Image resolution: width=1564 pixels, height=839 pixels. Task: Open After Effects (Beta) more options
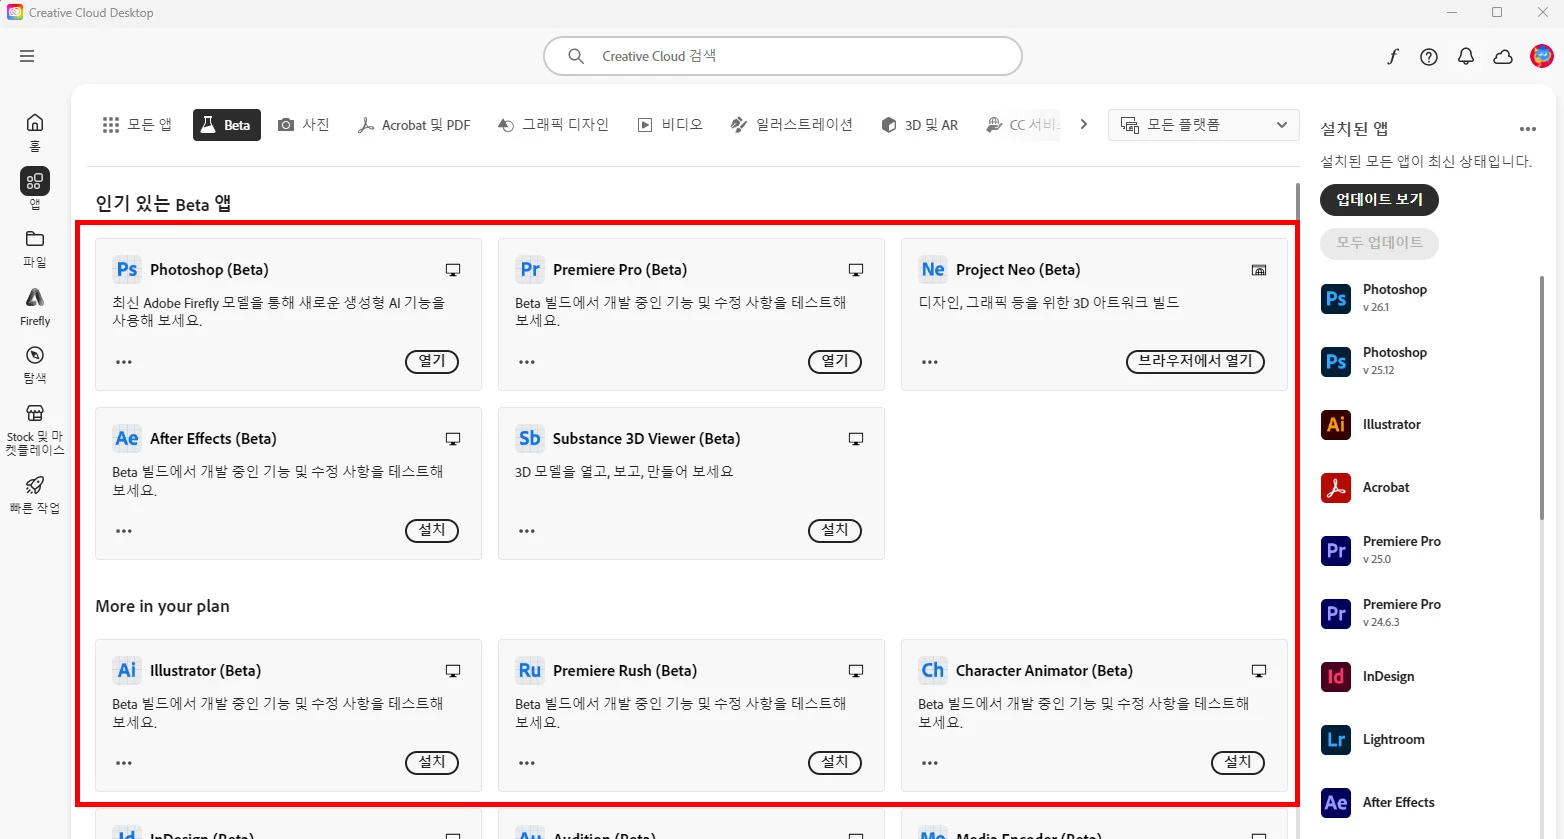click(124, 531)
